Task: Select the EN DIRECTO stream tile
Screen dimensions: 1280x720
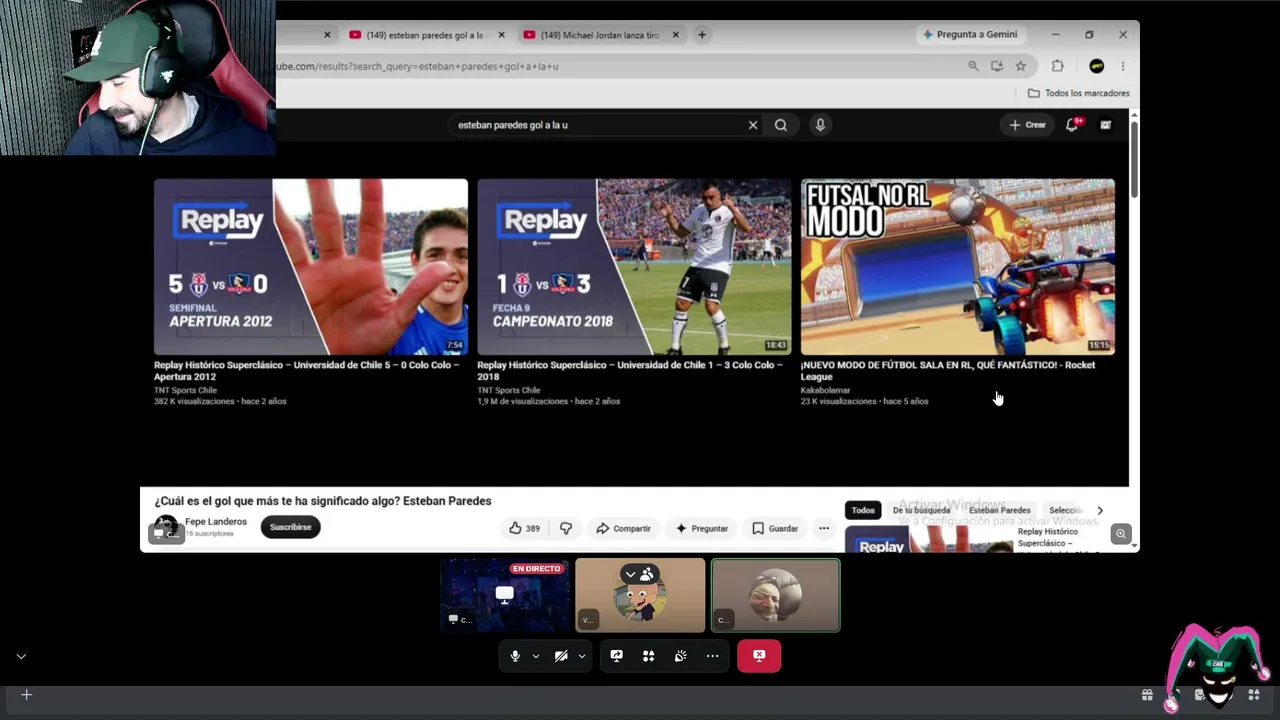Action: 505,595
